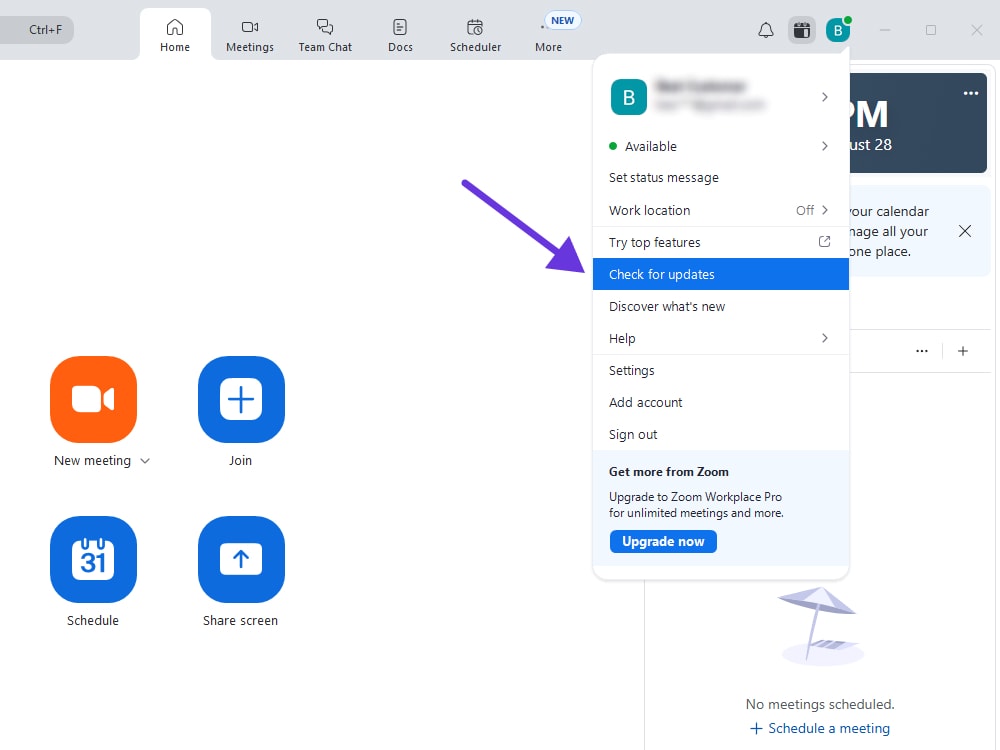
Task: Open Discover what's new
Action: [x=721, y=306]
